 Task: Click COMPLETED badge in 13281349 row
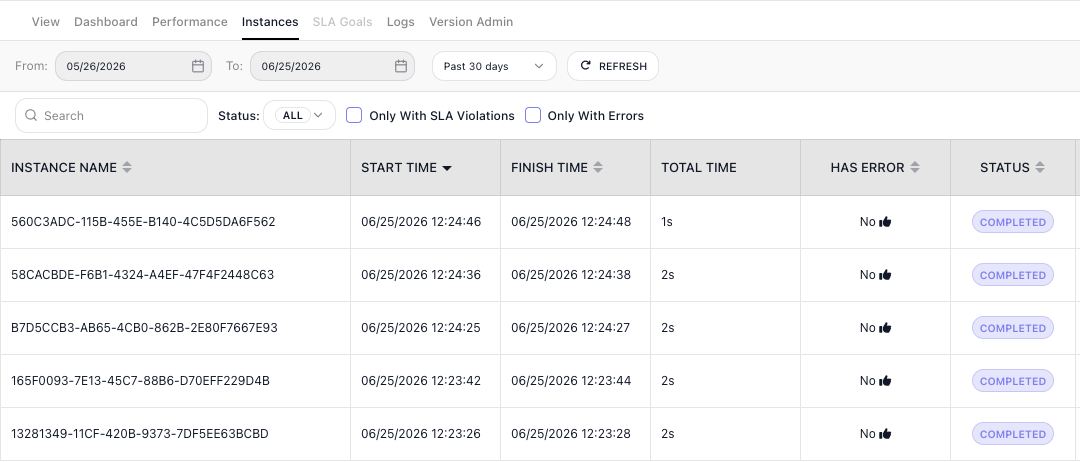point(1012,434)
